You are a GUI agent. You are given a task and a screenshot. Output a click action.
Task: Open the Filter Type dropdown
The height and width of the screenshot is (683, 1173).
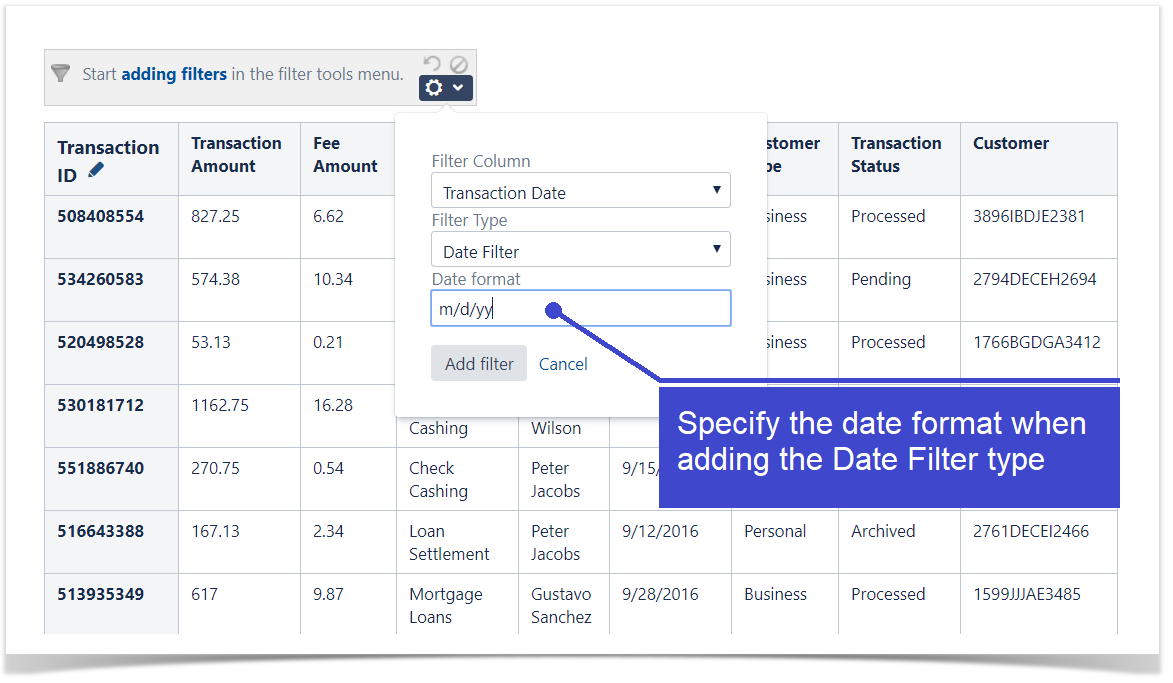click(580, 251)
